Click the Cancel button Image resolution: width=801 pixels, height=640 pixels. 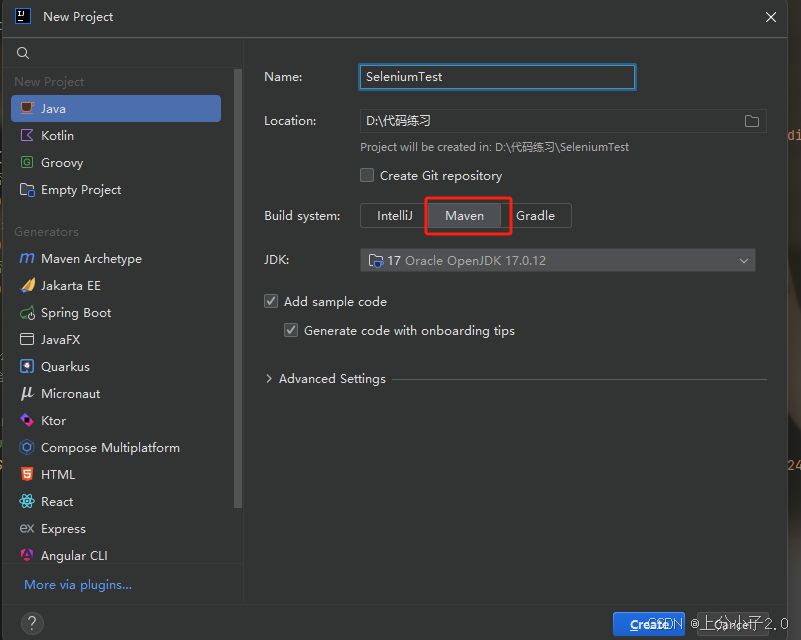pos(733,624)
